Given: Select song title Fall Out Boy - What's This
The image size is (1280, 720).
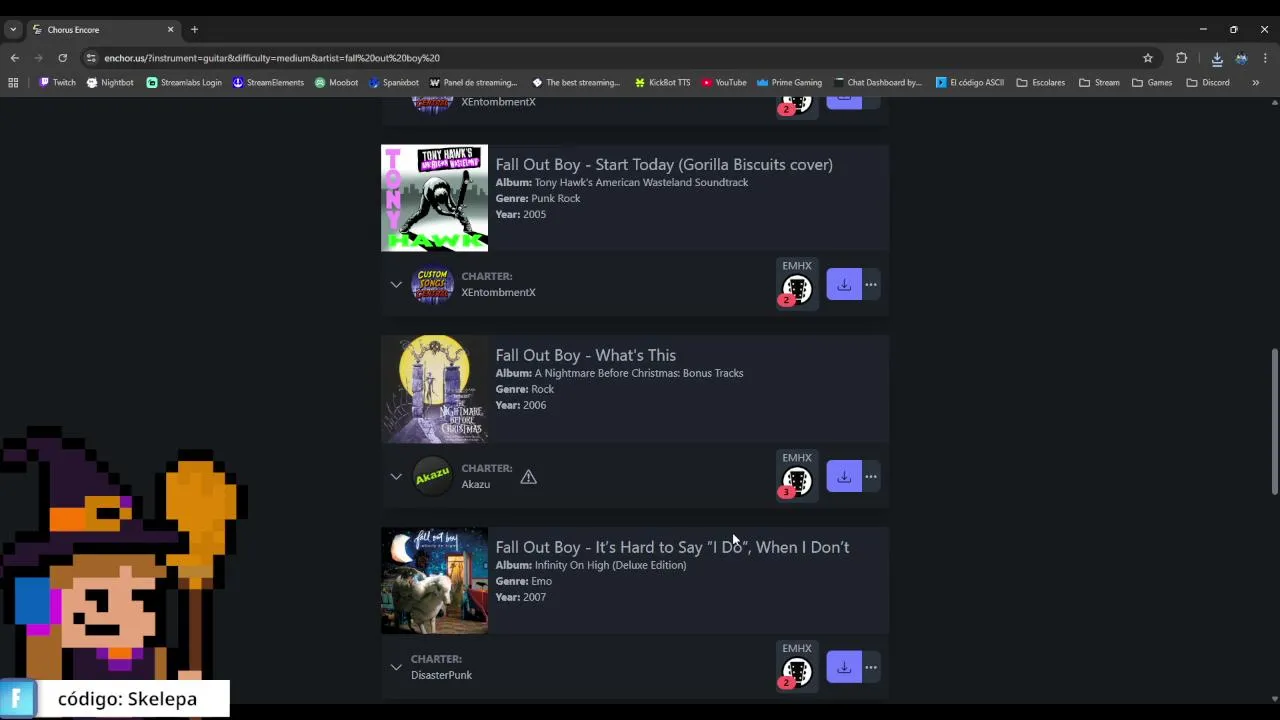Looking at the screenshot, I should click(586, 356).
